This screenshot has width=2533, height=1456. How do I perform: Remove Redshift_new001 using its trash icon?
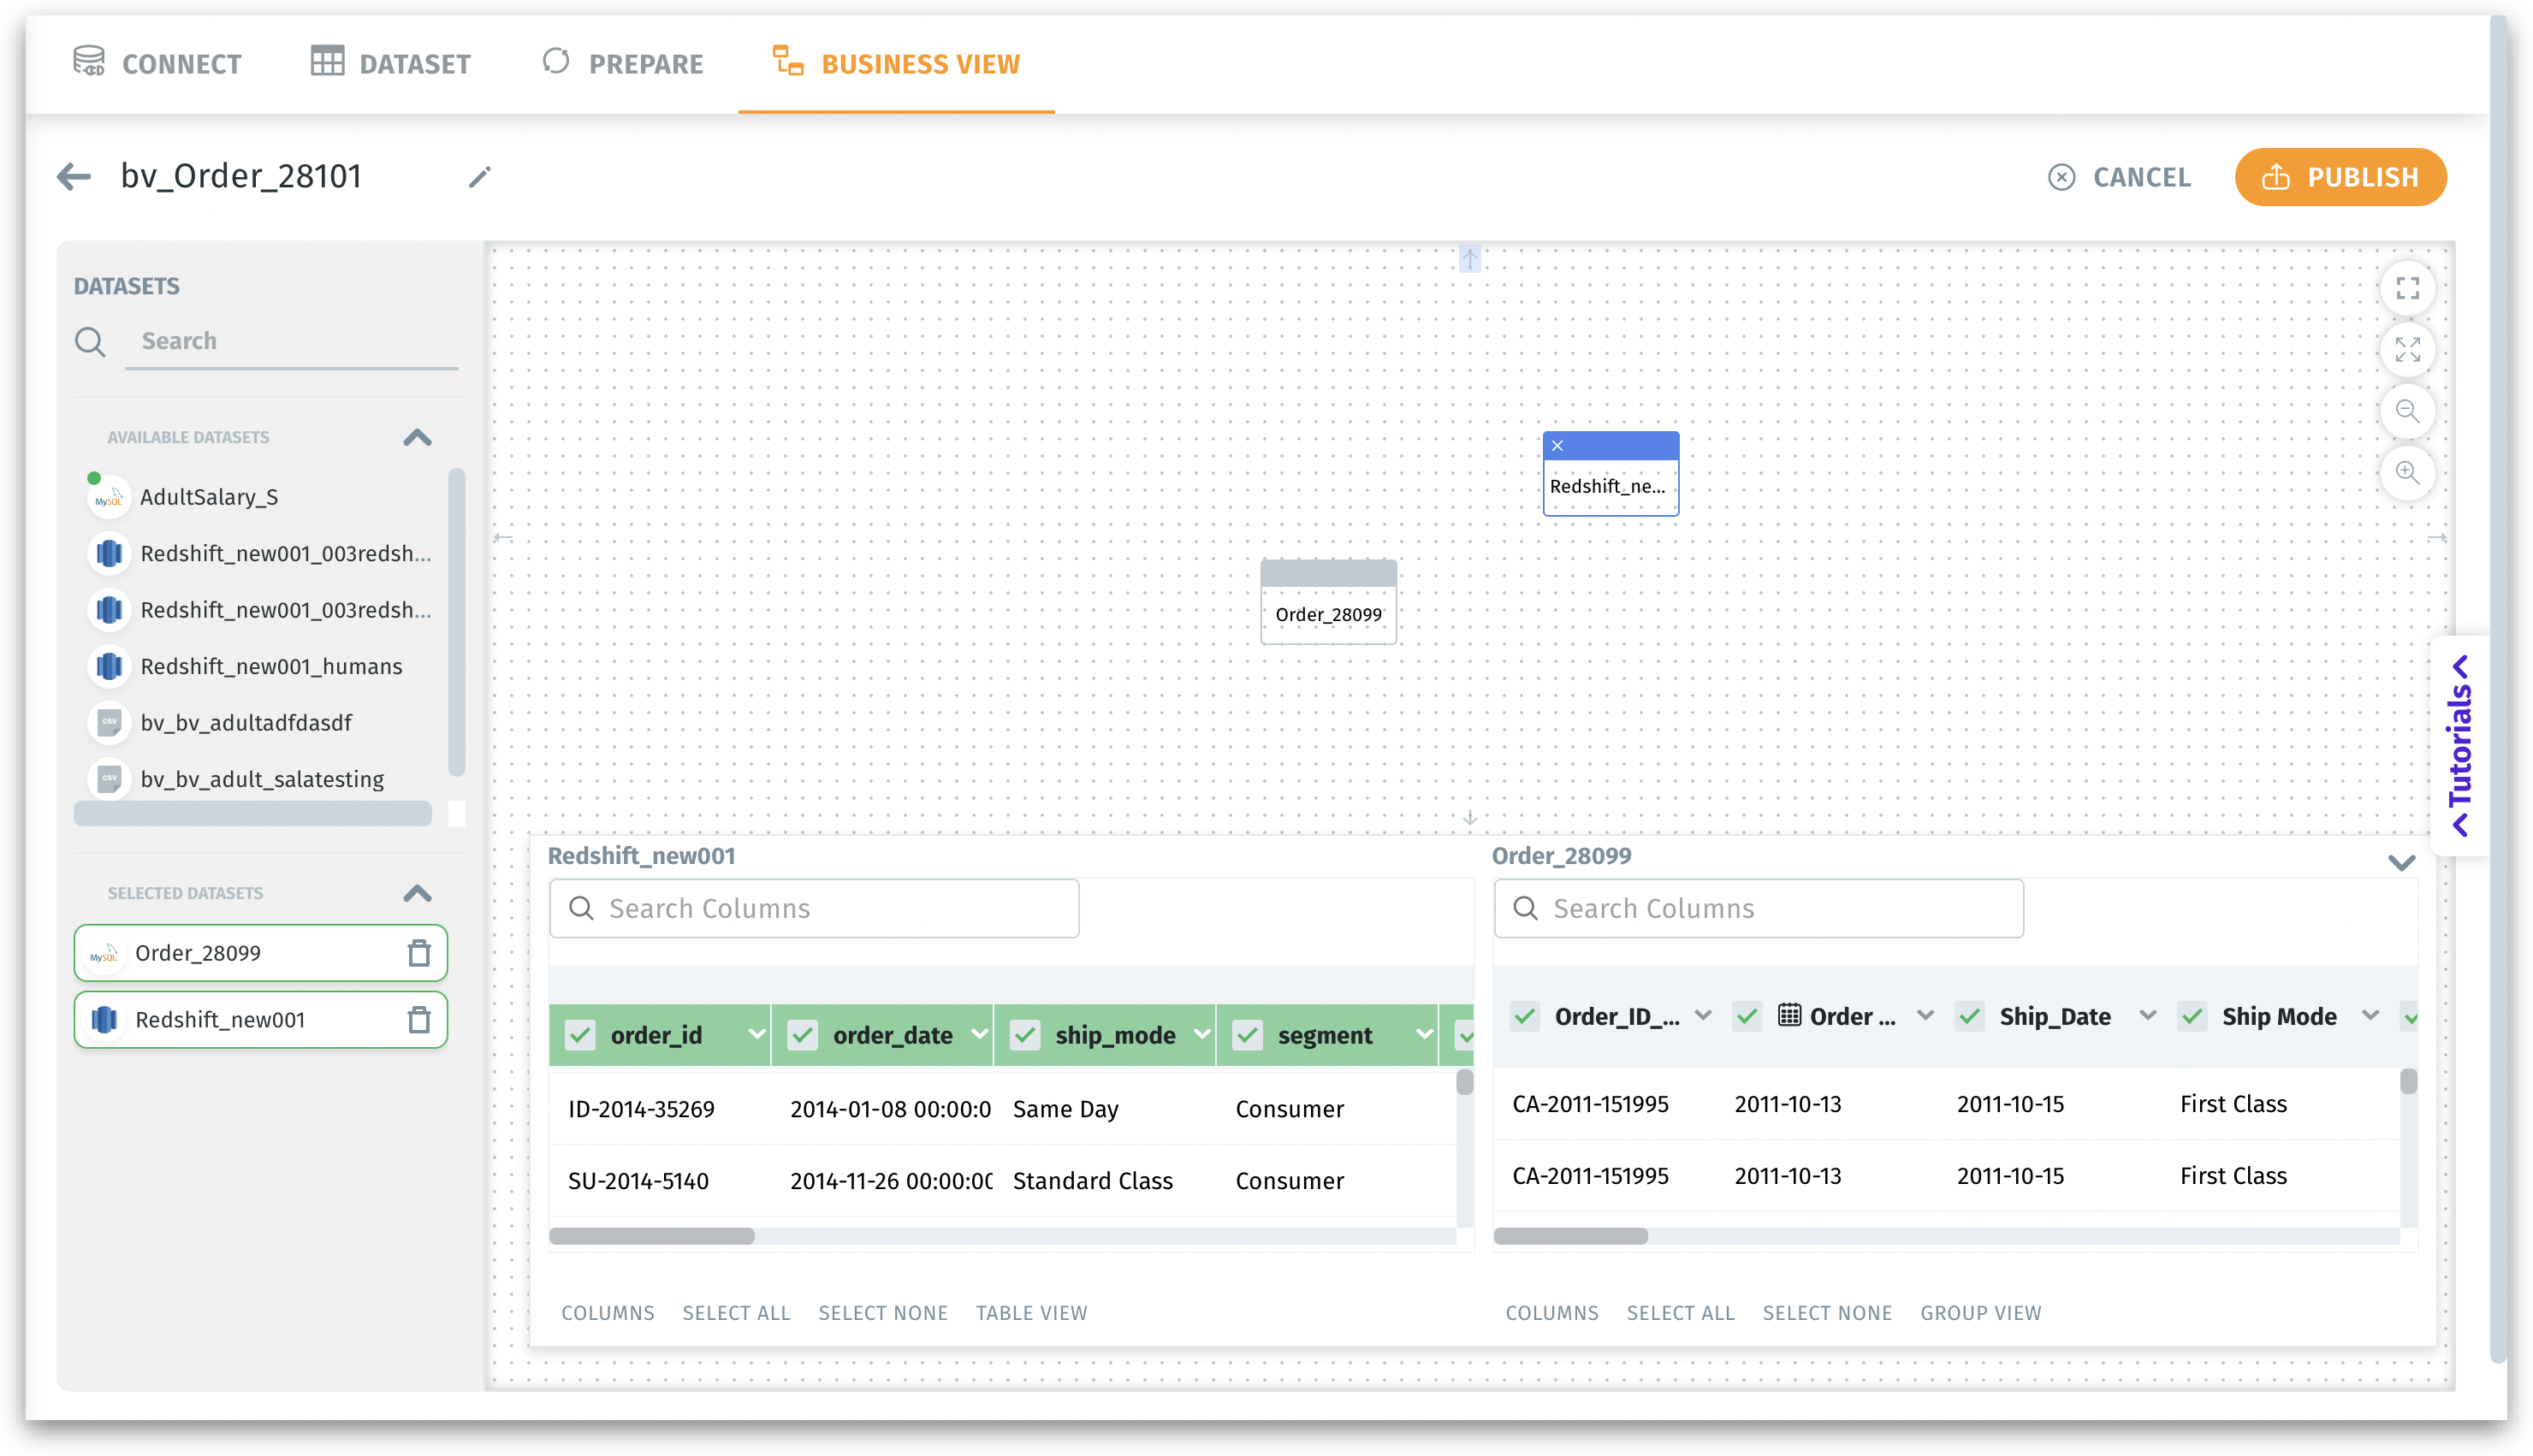coord(419,1020)
